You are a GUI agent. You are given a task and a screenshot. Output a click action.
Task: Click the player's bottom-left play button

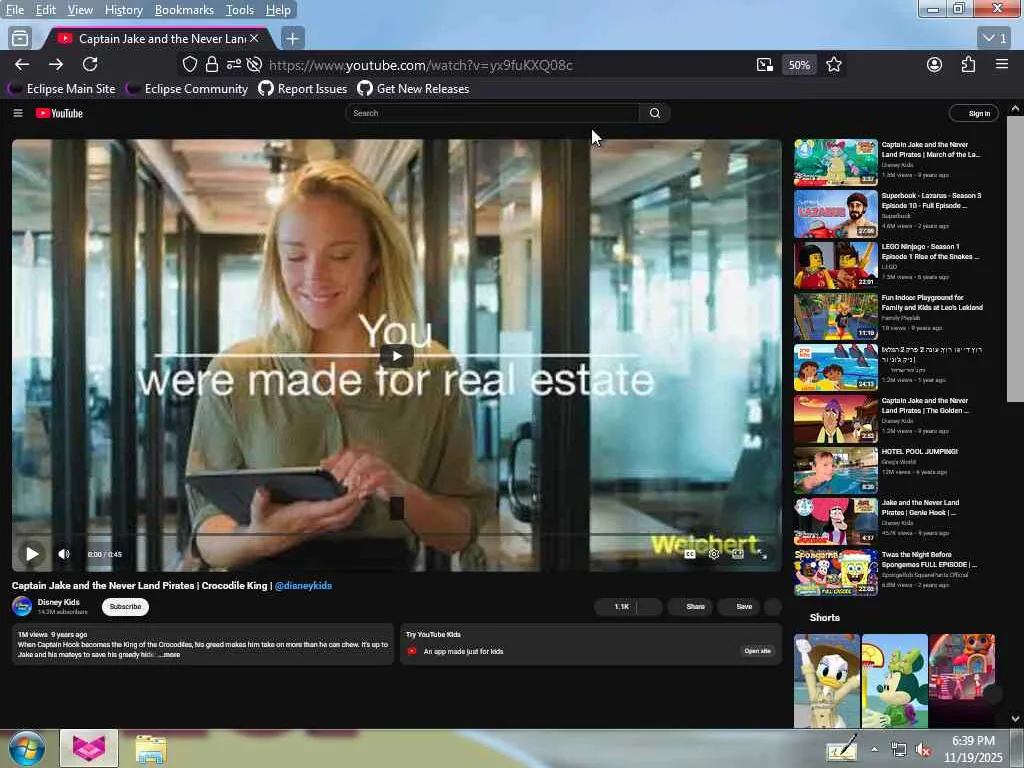[32, 554]
